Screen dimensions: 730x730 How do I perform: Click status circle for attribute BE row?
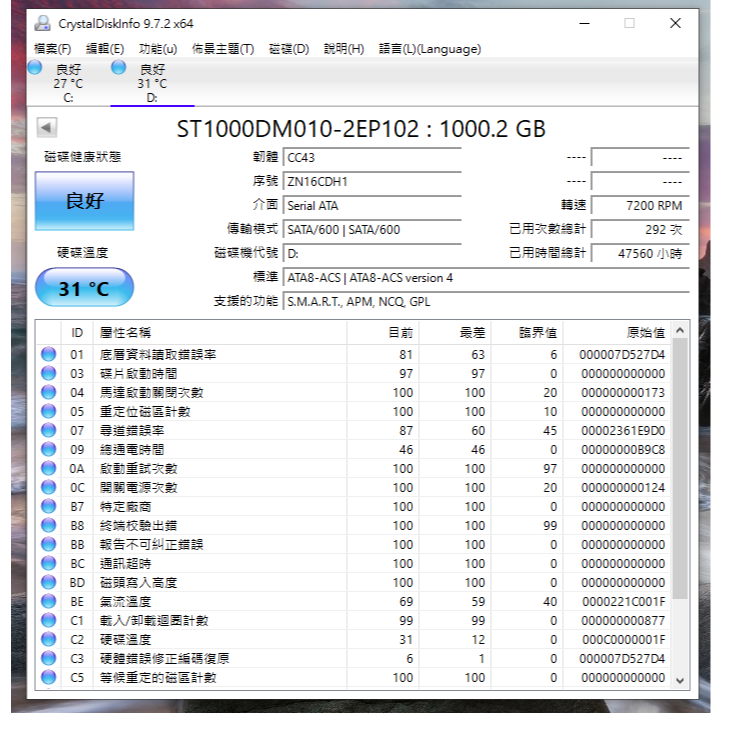coord(48,602)
